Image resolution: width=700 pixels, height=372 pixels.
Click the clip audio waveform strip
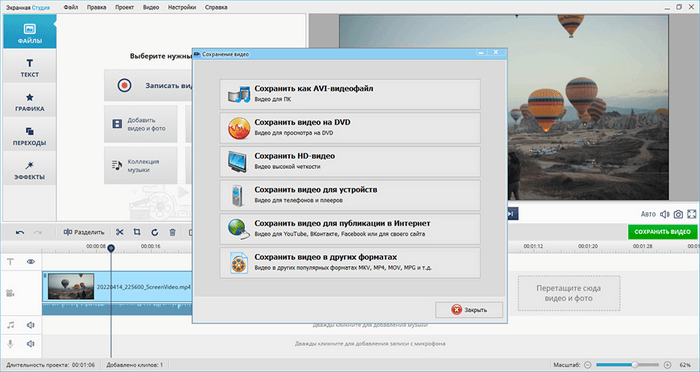(x=117, y=309)
